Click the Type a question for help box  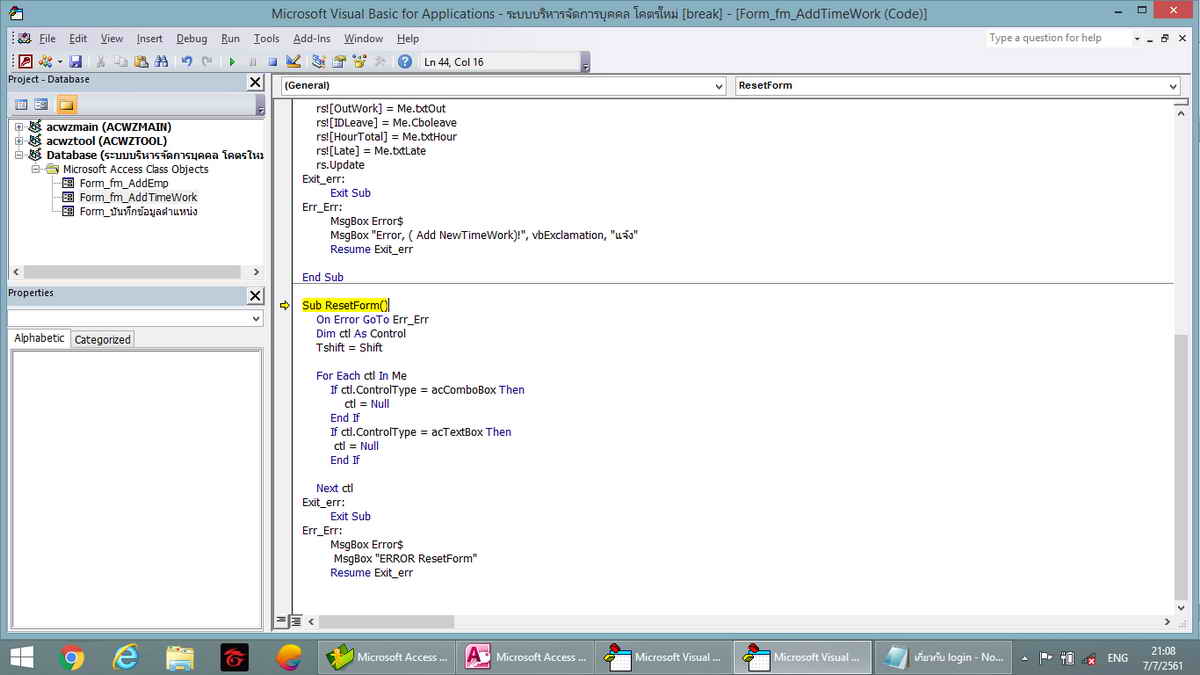(x=1058, y=38)
